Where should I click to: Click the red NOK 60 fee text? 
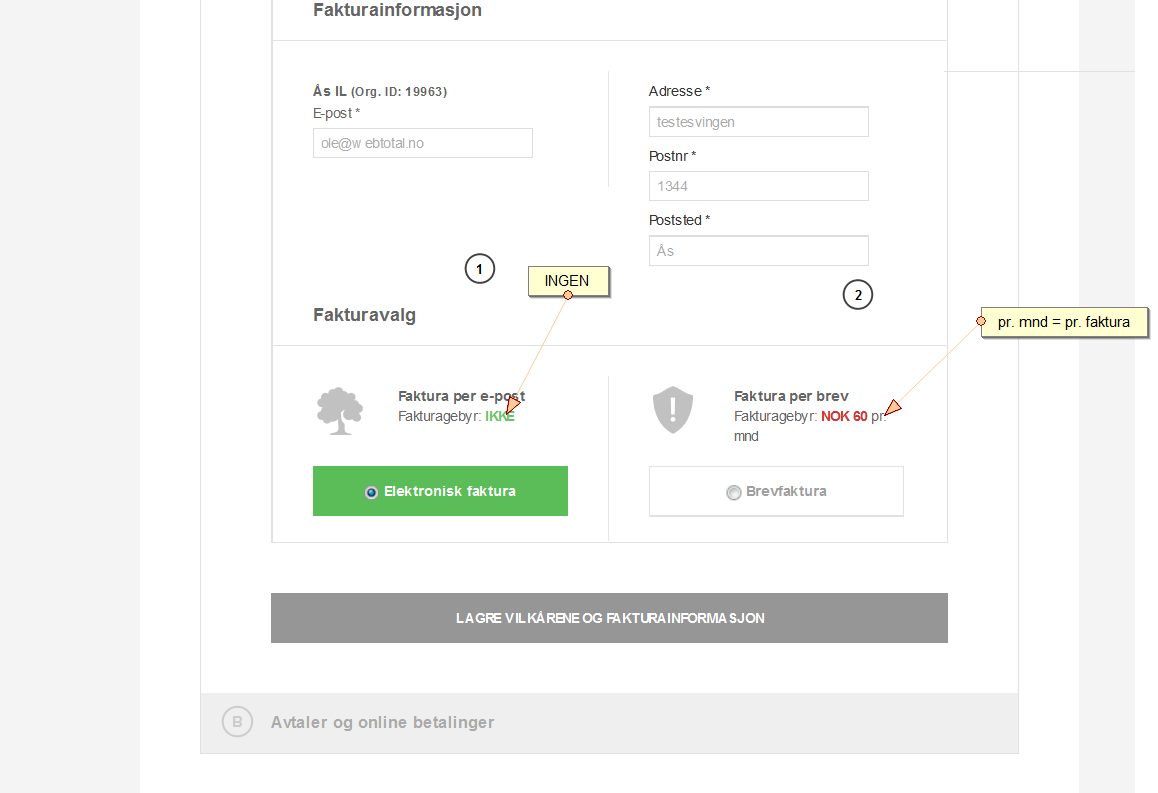point(844,416)
